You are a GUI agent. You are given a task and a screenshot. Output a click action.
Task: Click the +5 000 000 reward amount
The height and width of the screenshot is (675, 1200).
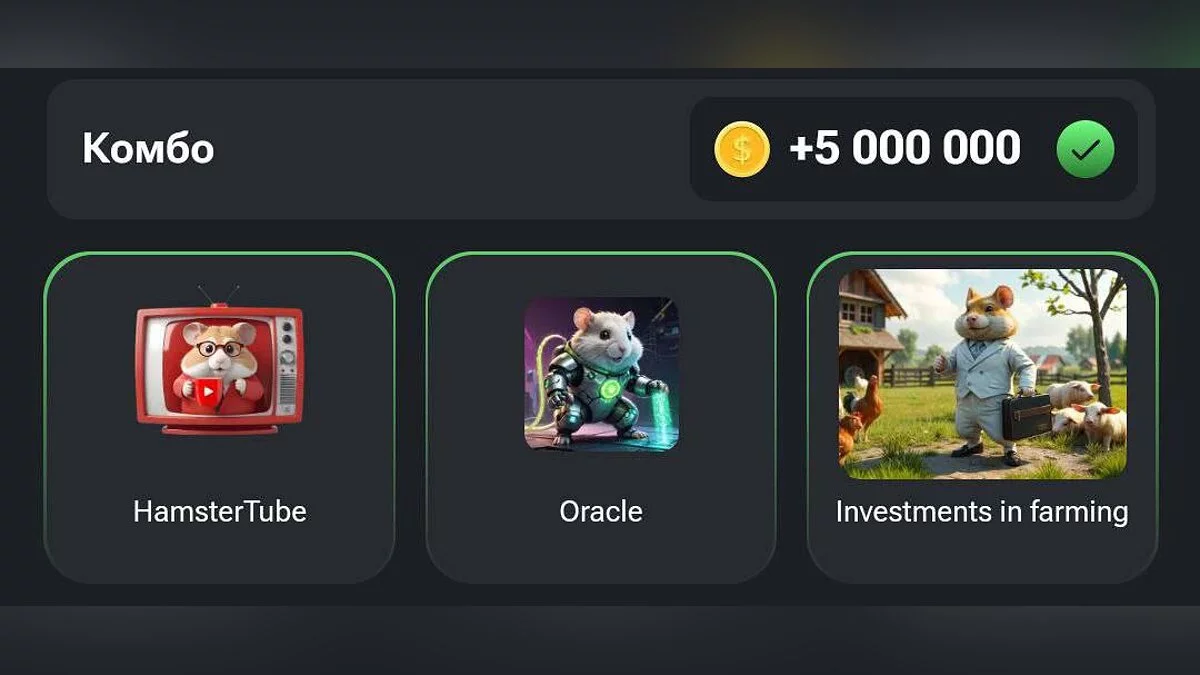click(x=905, y=148)
